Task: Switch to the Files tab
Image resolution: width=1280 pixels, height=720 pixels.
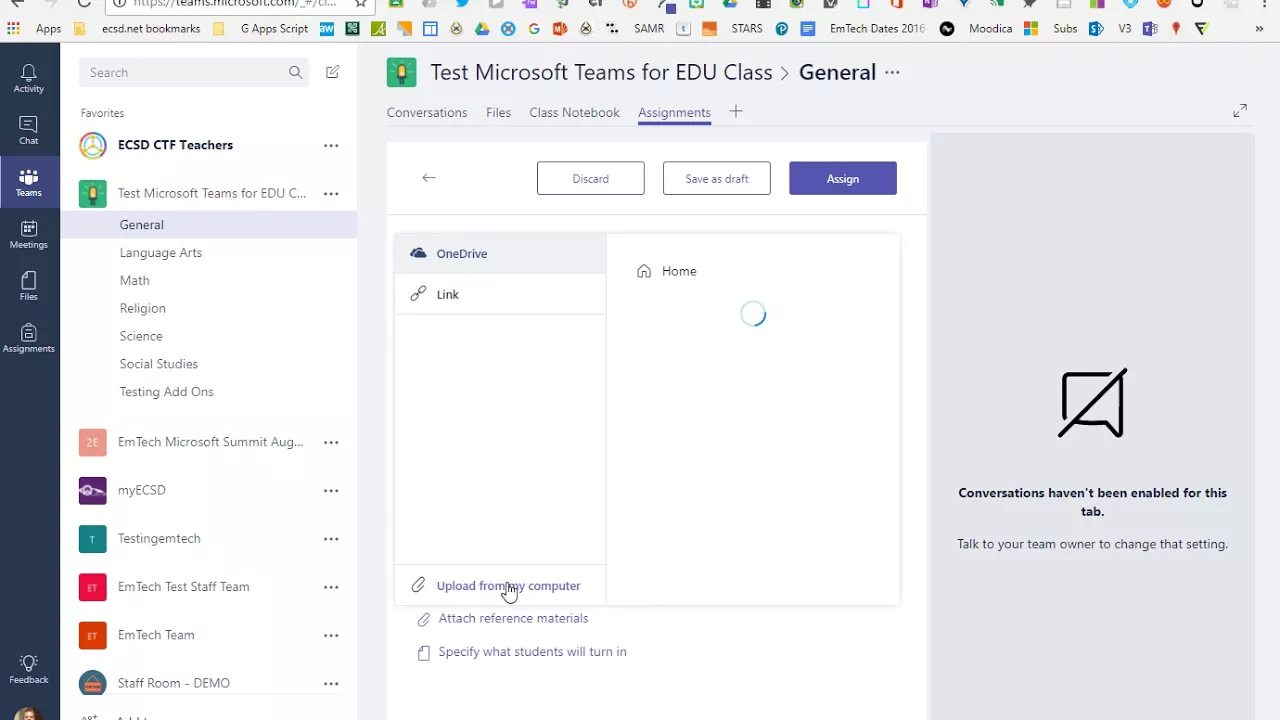Action: 499,112
